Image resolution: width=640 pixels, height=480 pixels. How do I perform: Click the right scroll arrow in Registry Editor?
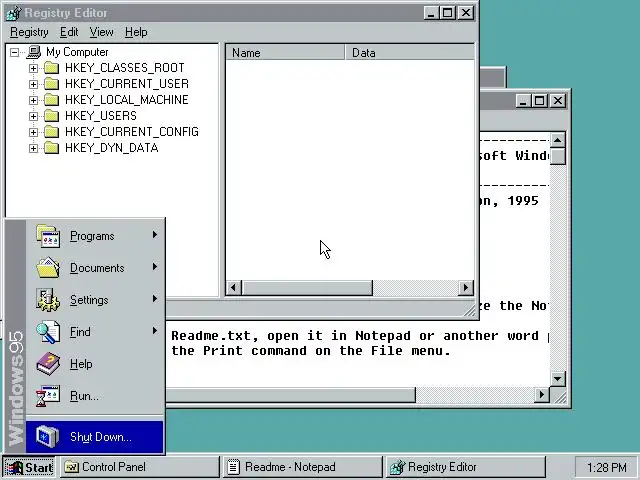[466, 287]
